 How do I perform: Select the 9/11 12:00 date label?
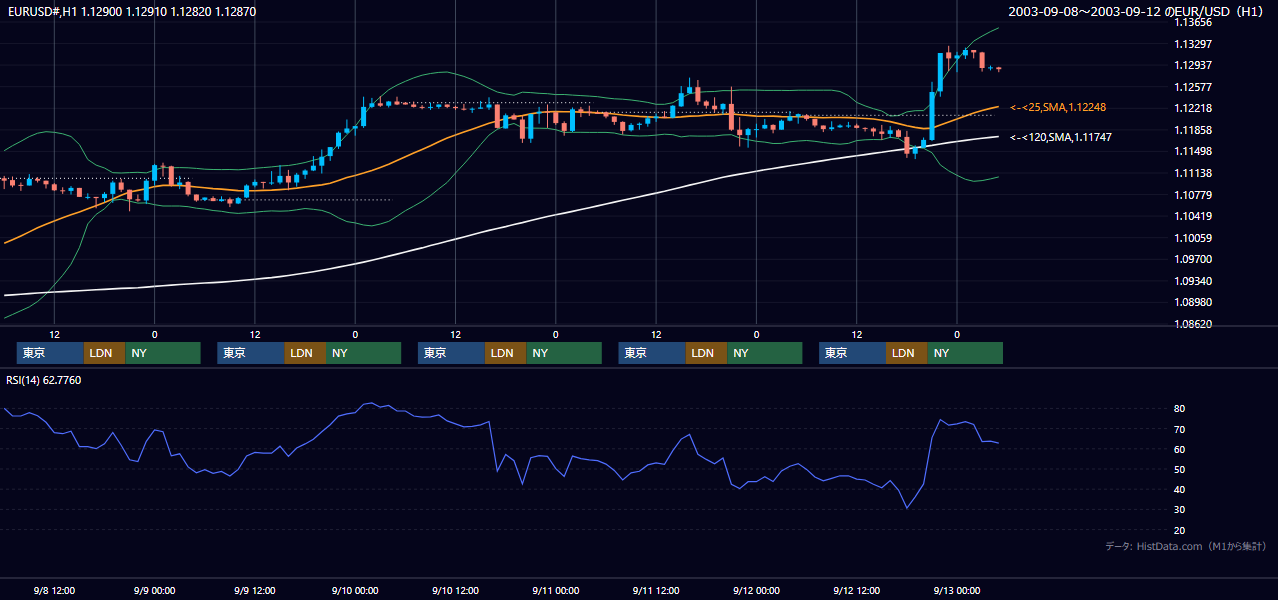pyautogui.click(x=656, y=590)
